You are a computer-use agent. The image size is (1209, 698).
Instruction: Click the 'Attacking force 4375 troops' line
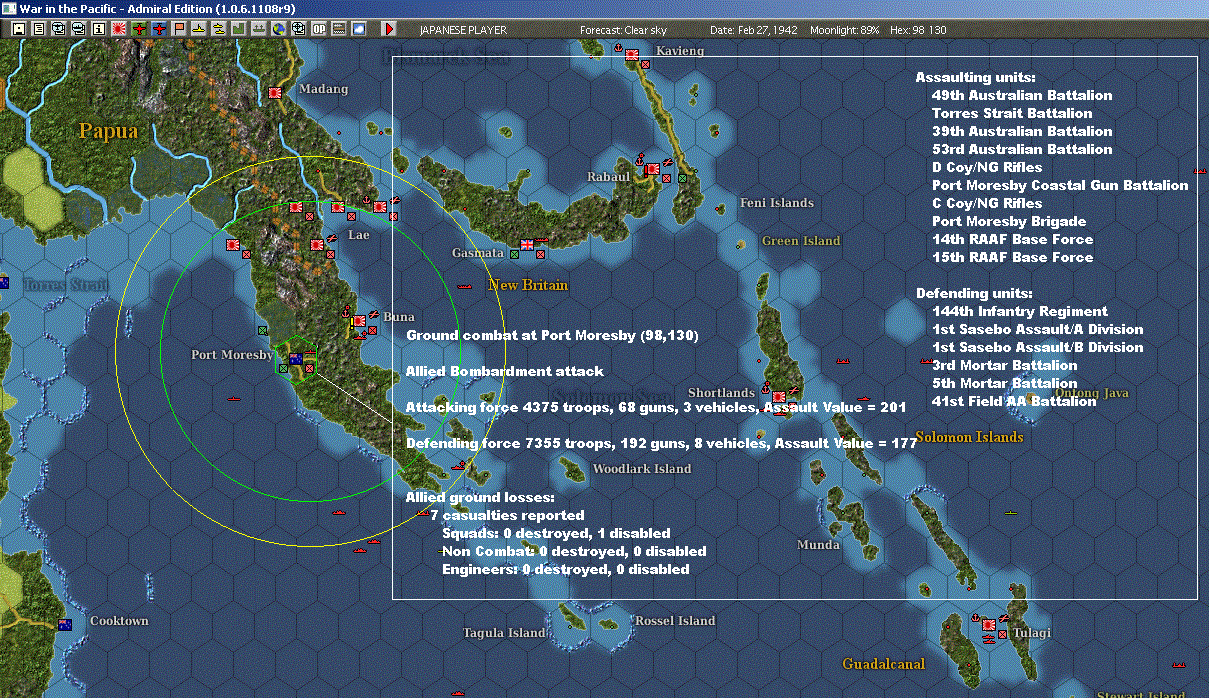(655, 407)
